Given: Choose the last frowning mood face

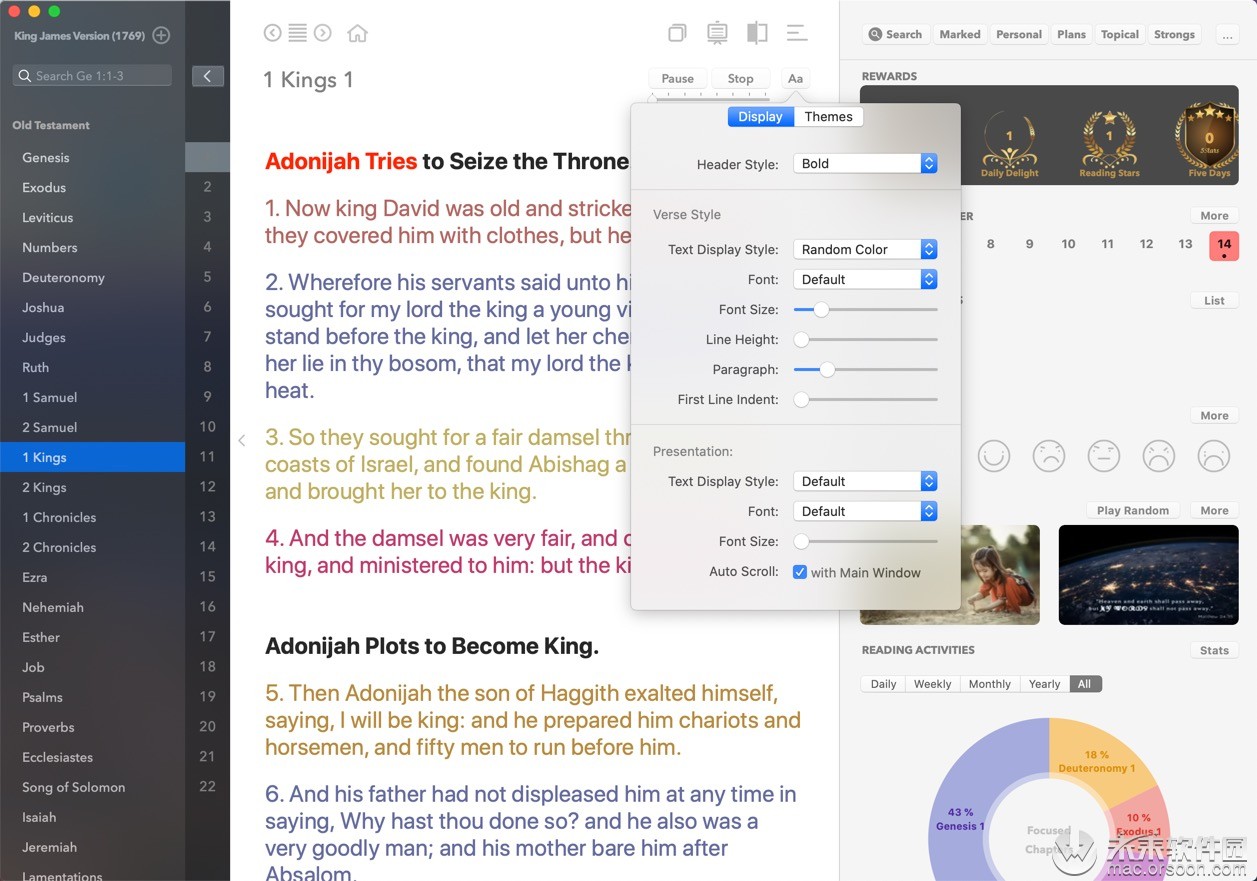Looking at the screenshot, I should pos(1213,456).
